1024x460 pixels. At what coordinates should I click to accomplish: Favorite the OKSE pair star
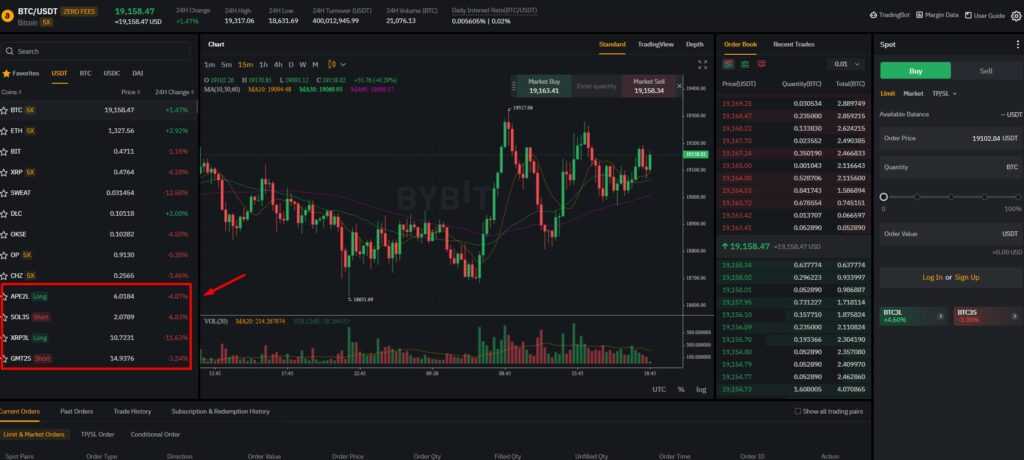pyautogui.click(x=5, y=234)
